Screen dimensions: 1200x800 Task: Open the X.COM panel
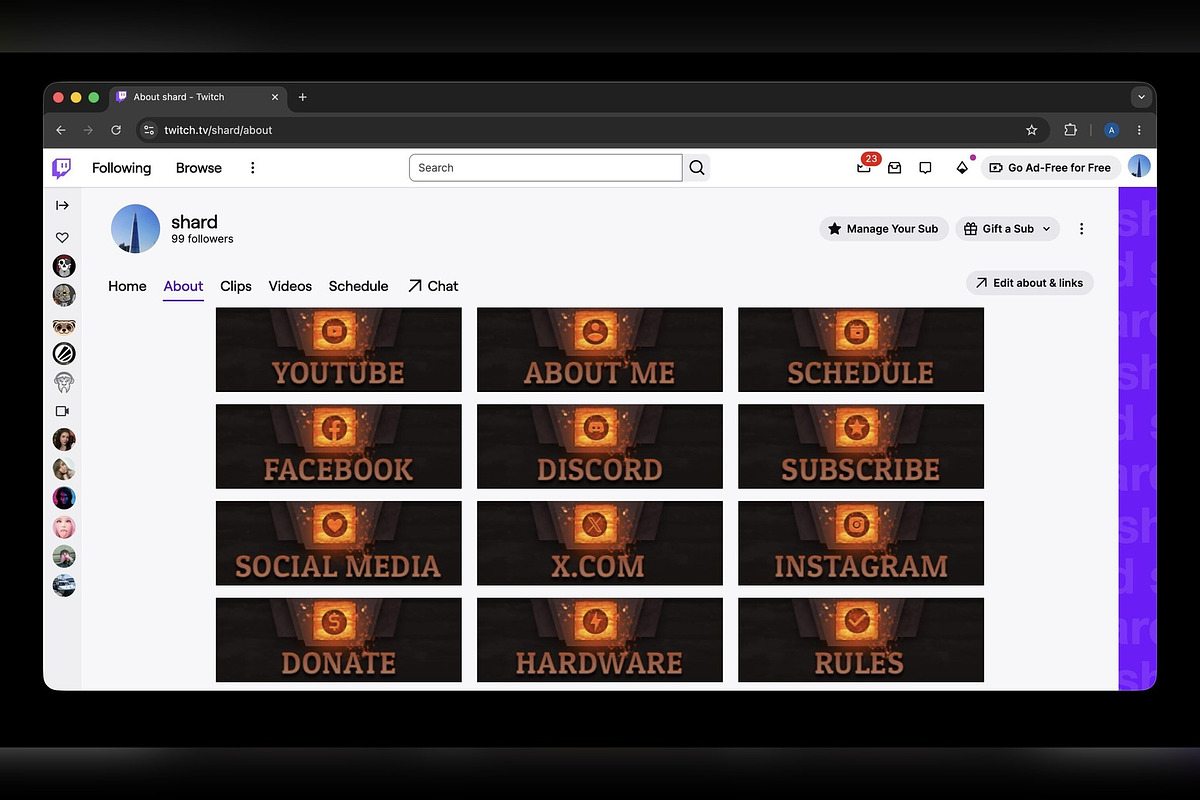click(x=600, y=543)
